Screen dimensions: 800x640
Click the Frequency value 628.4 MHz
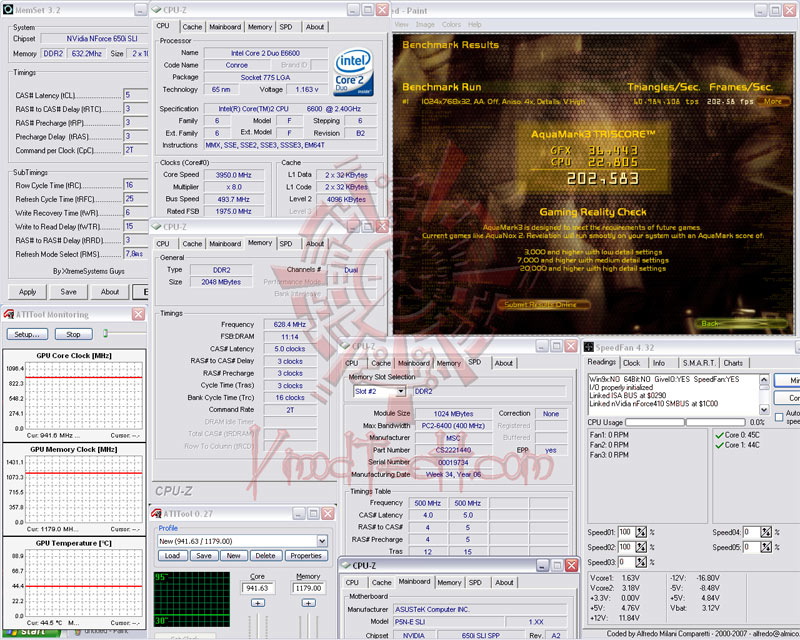(x=289, y=325)
